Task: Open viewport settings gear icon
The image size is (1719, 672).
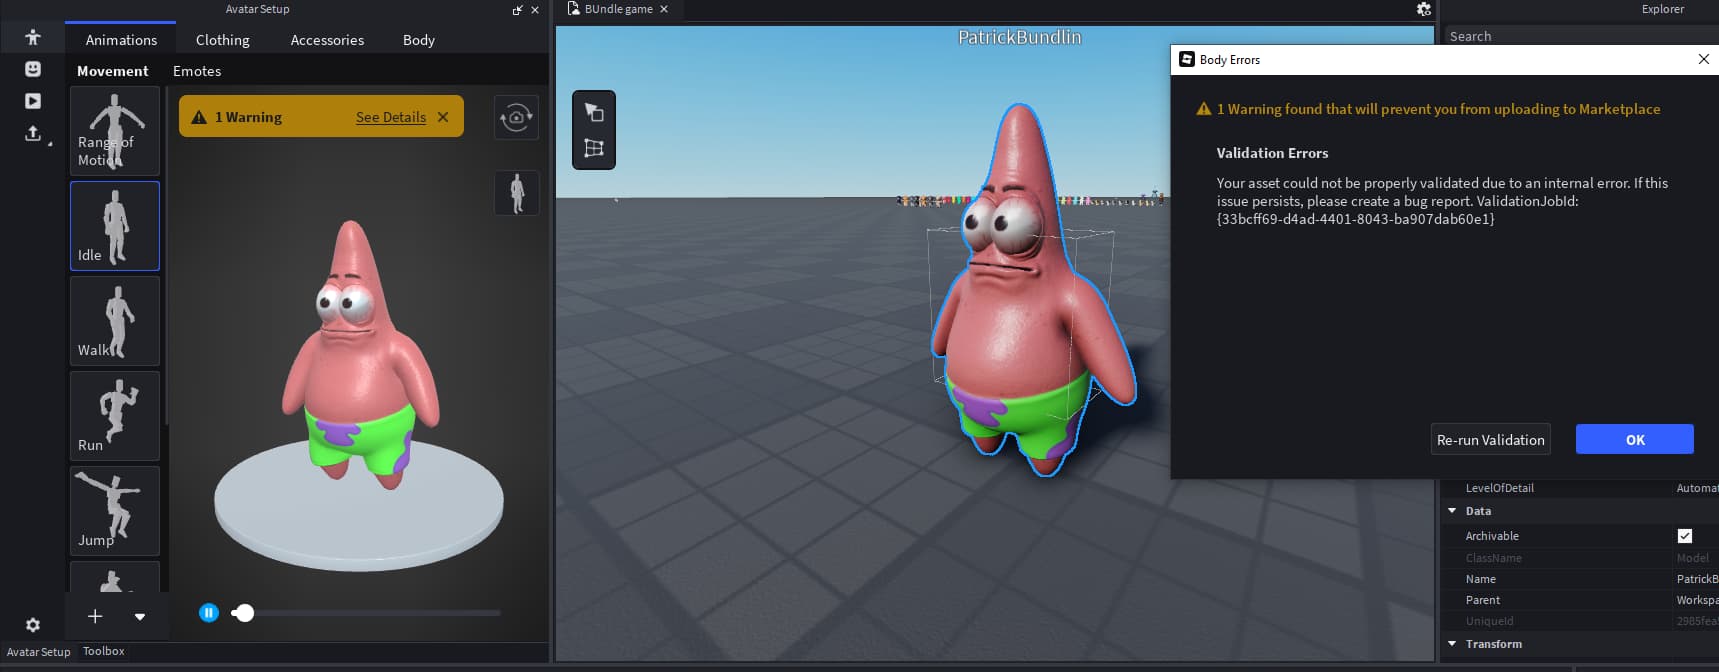Action: pyautogui.click(x=1423, y=9)
